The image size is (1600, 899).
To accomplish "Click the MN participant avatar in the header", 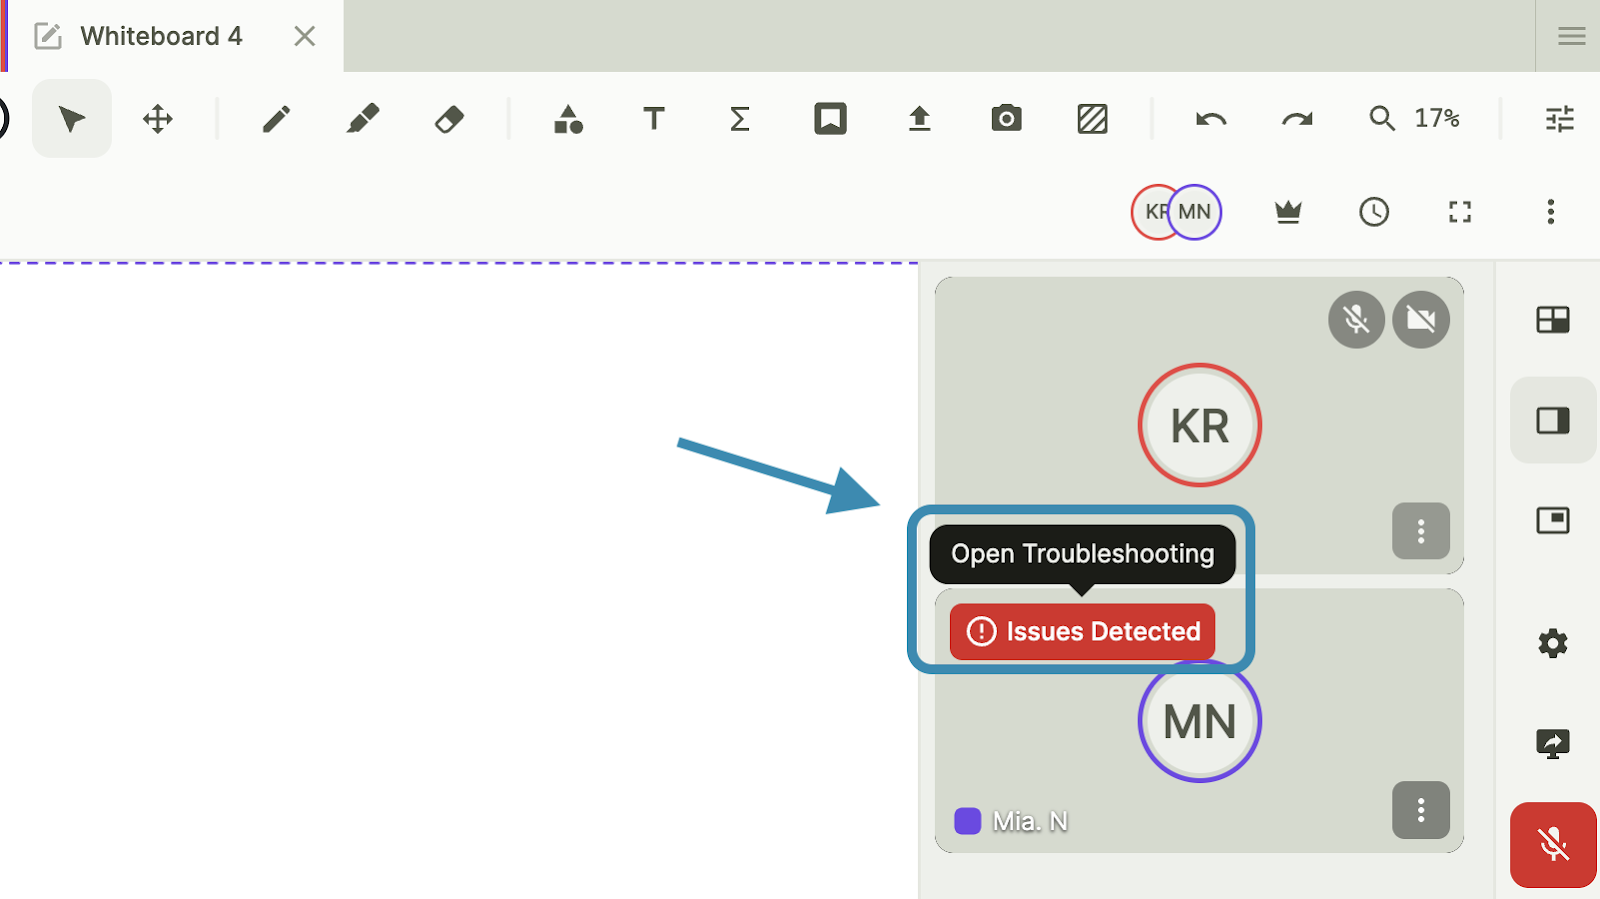I will [x=1197, y=212].
